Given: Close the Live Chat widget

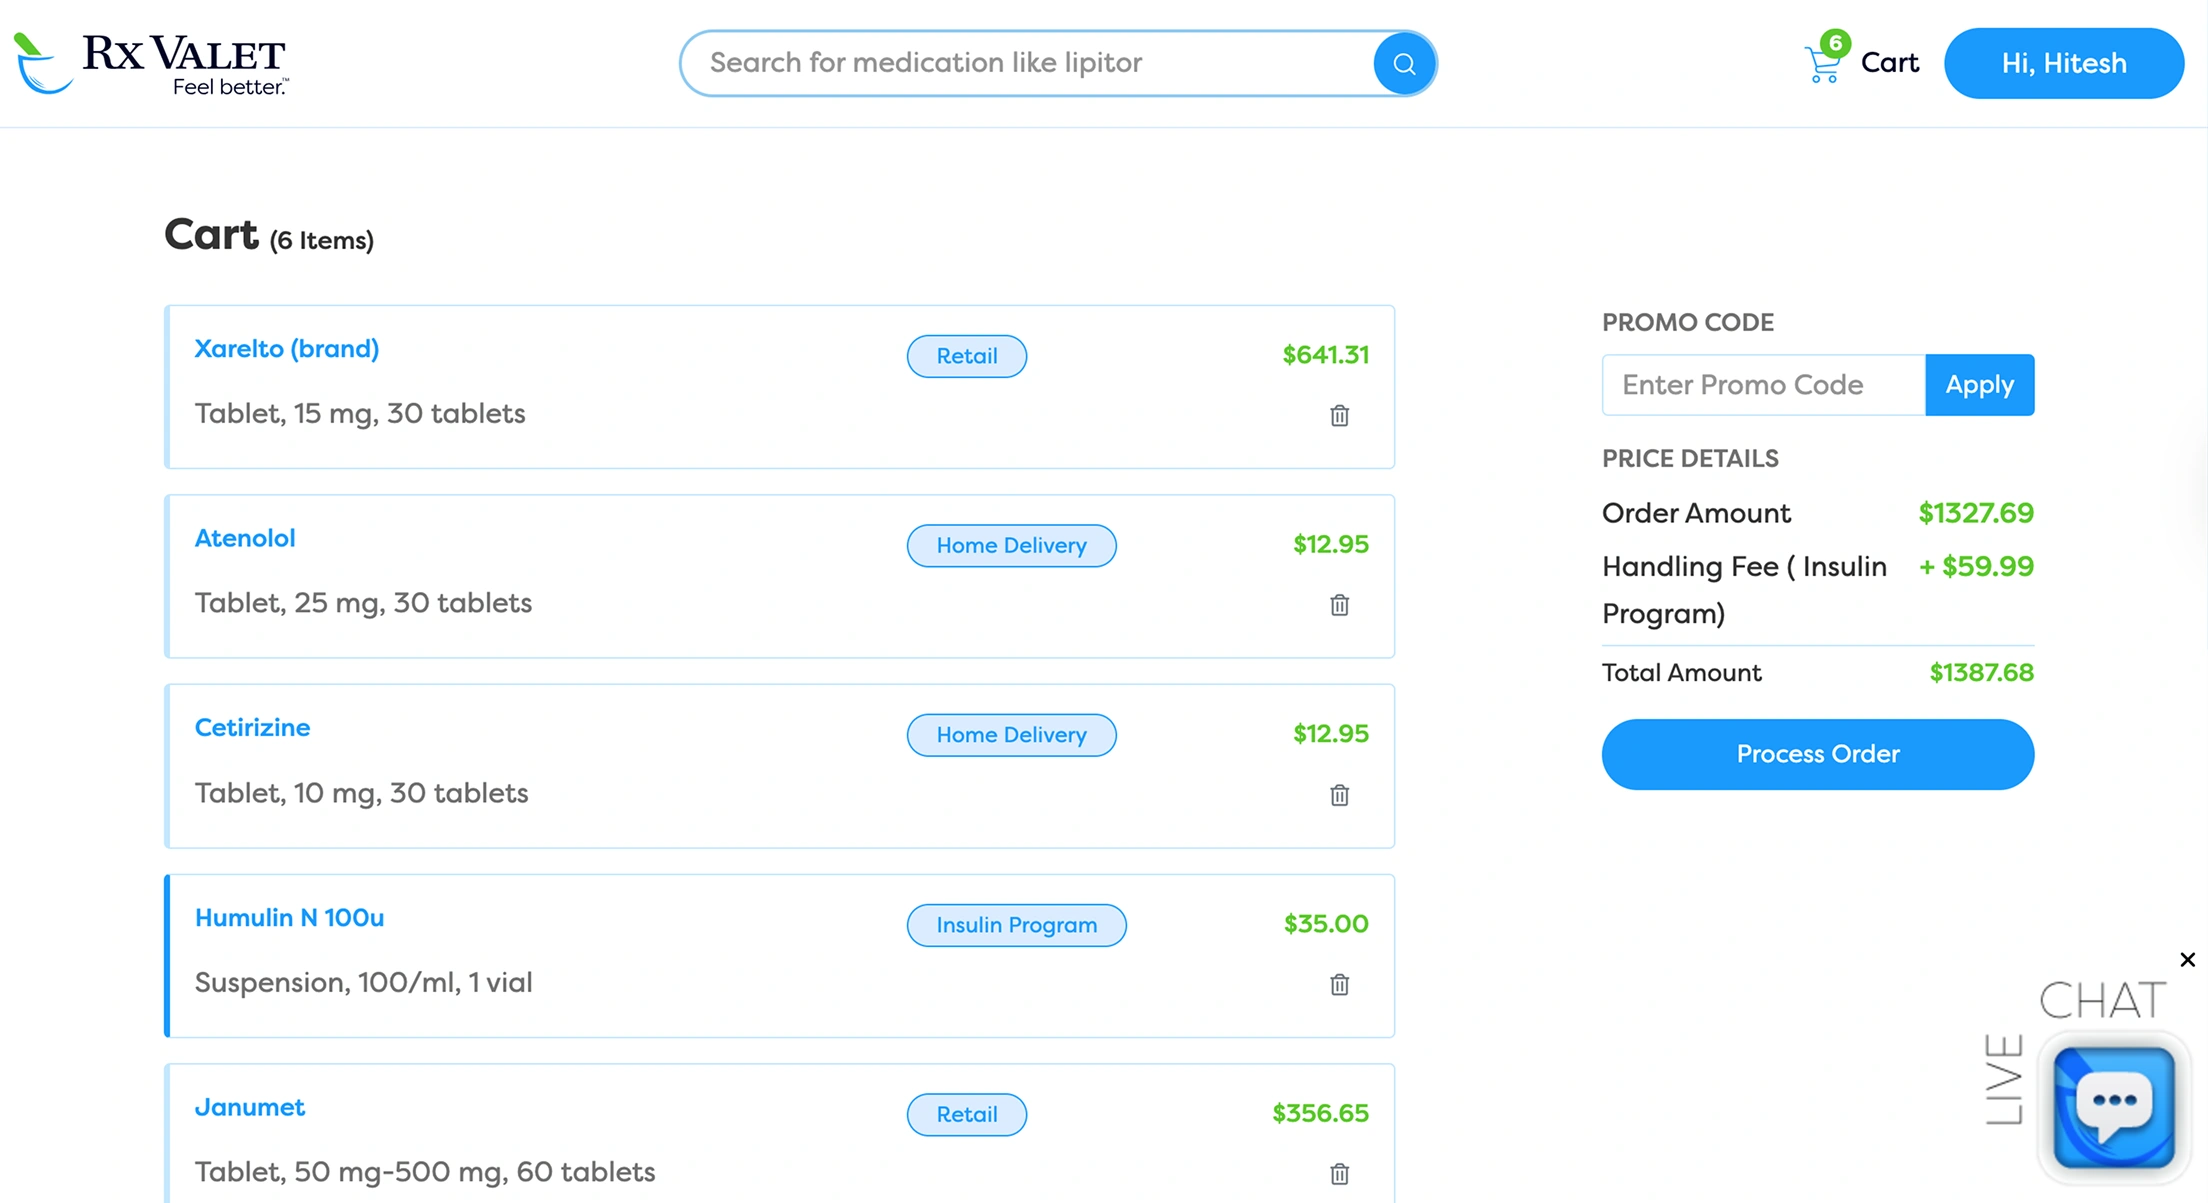Looking at the screenshot, I should click(2187, 960).
